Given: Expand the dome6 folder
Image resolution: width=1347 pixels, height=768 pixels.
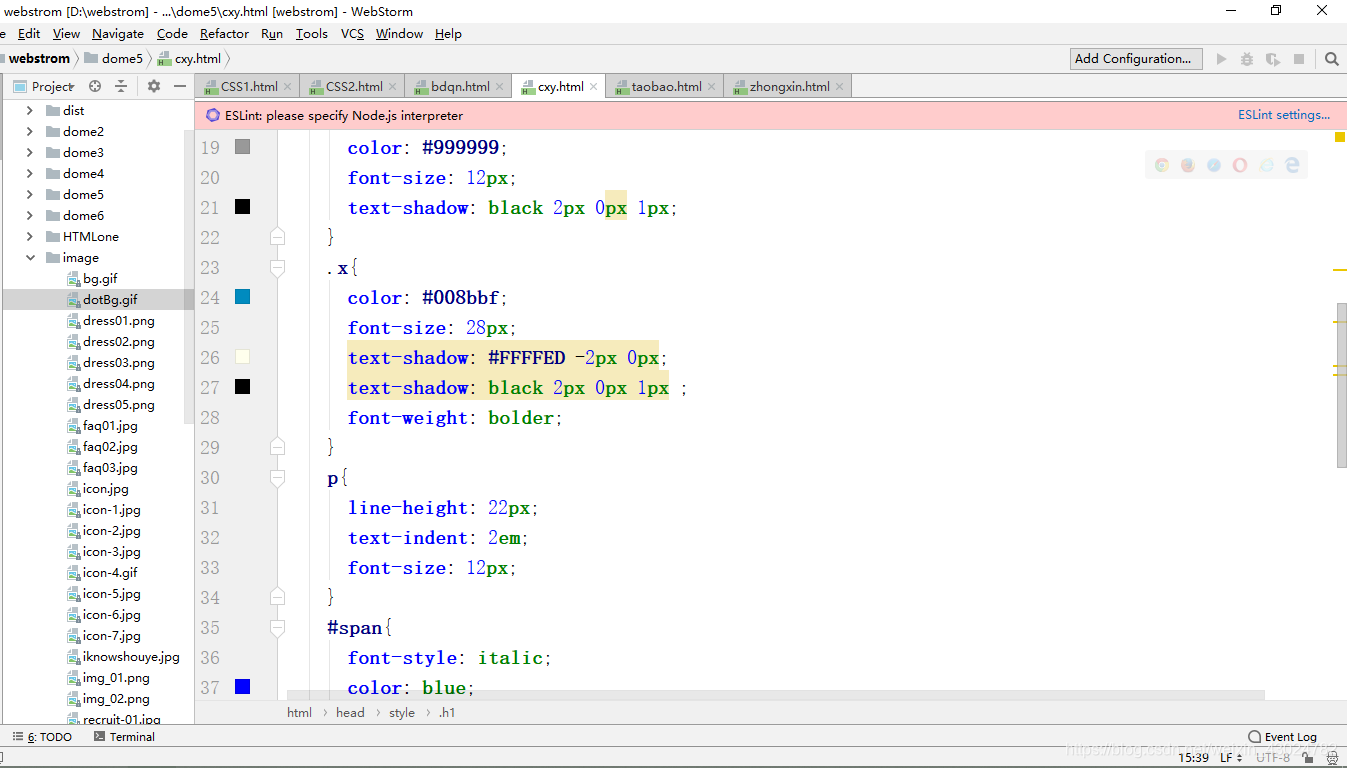Looking at the screenshot, I should (x=30, y=216).
